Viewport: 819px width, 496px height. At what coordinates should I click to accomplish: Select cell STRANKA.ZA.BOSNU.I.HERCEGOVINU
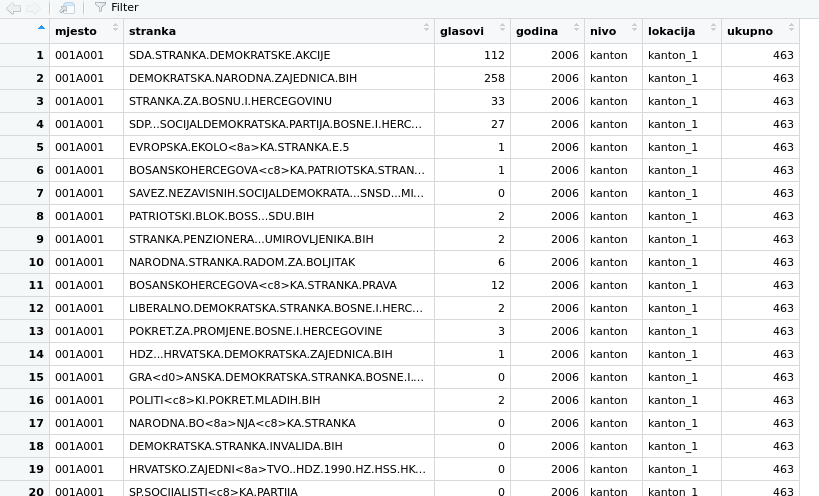279,101
